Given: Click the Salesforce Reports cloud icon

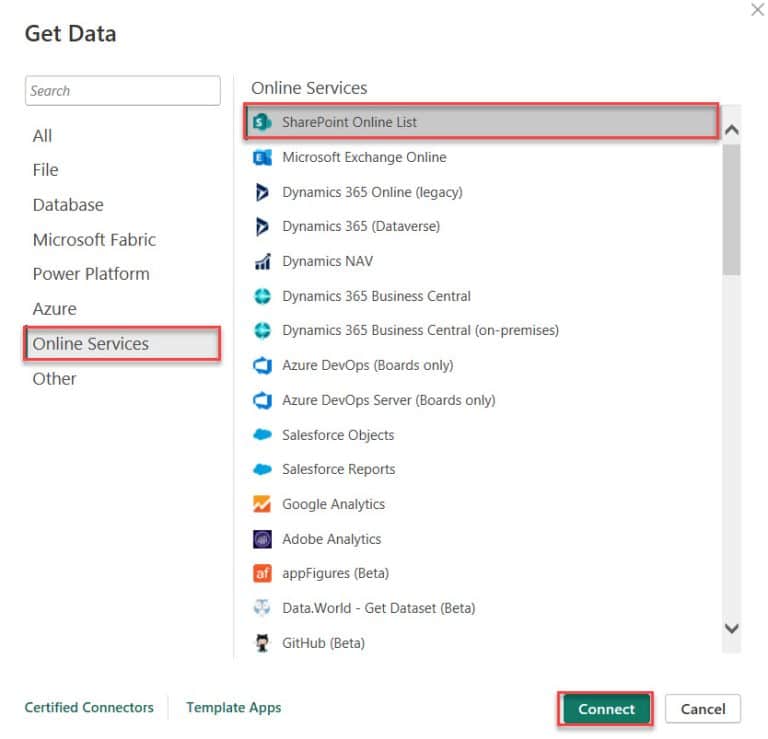Looking at the screenshot, I should (262, 469).
